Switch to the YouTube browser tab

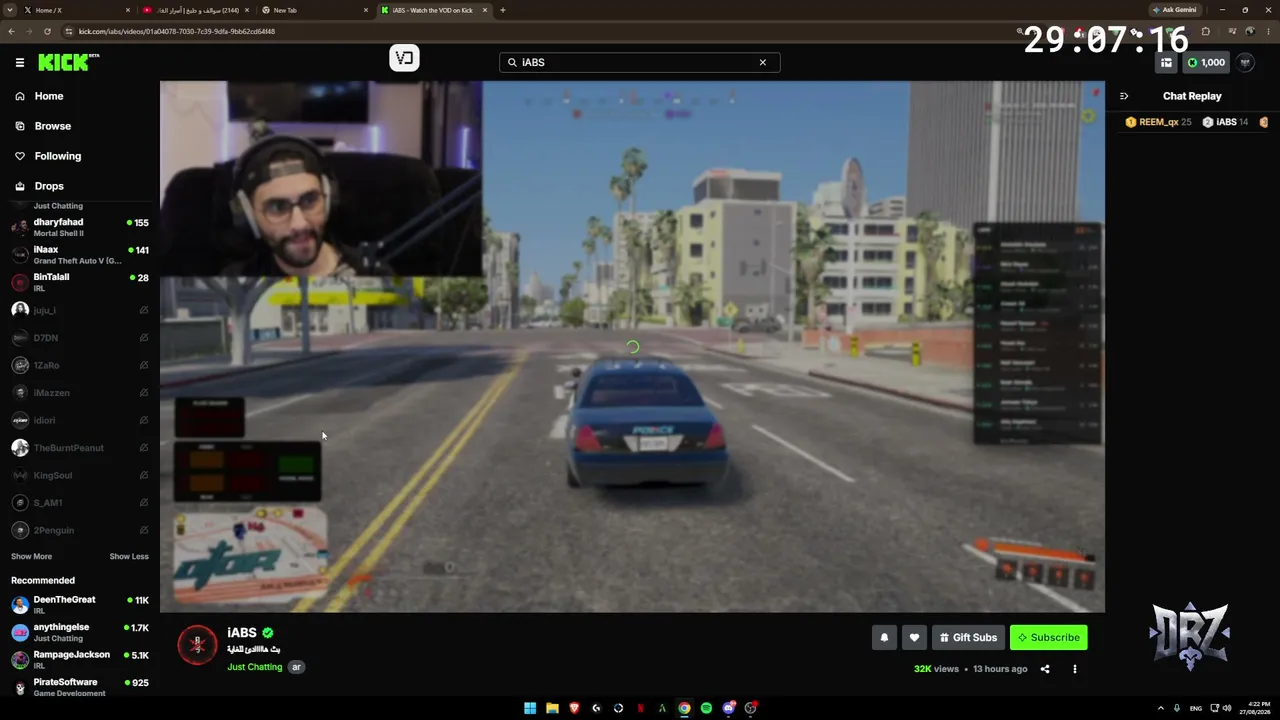195,10
